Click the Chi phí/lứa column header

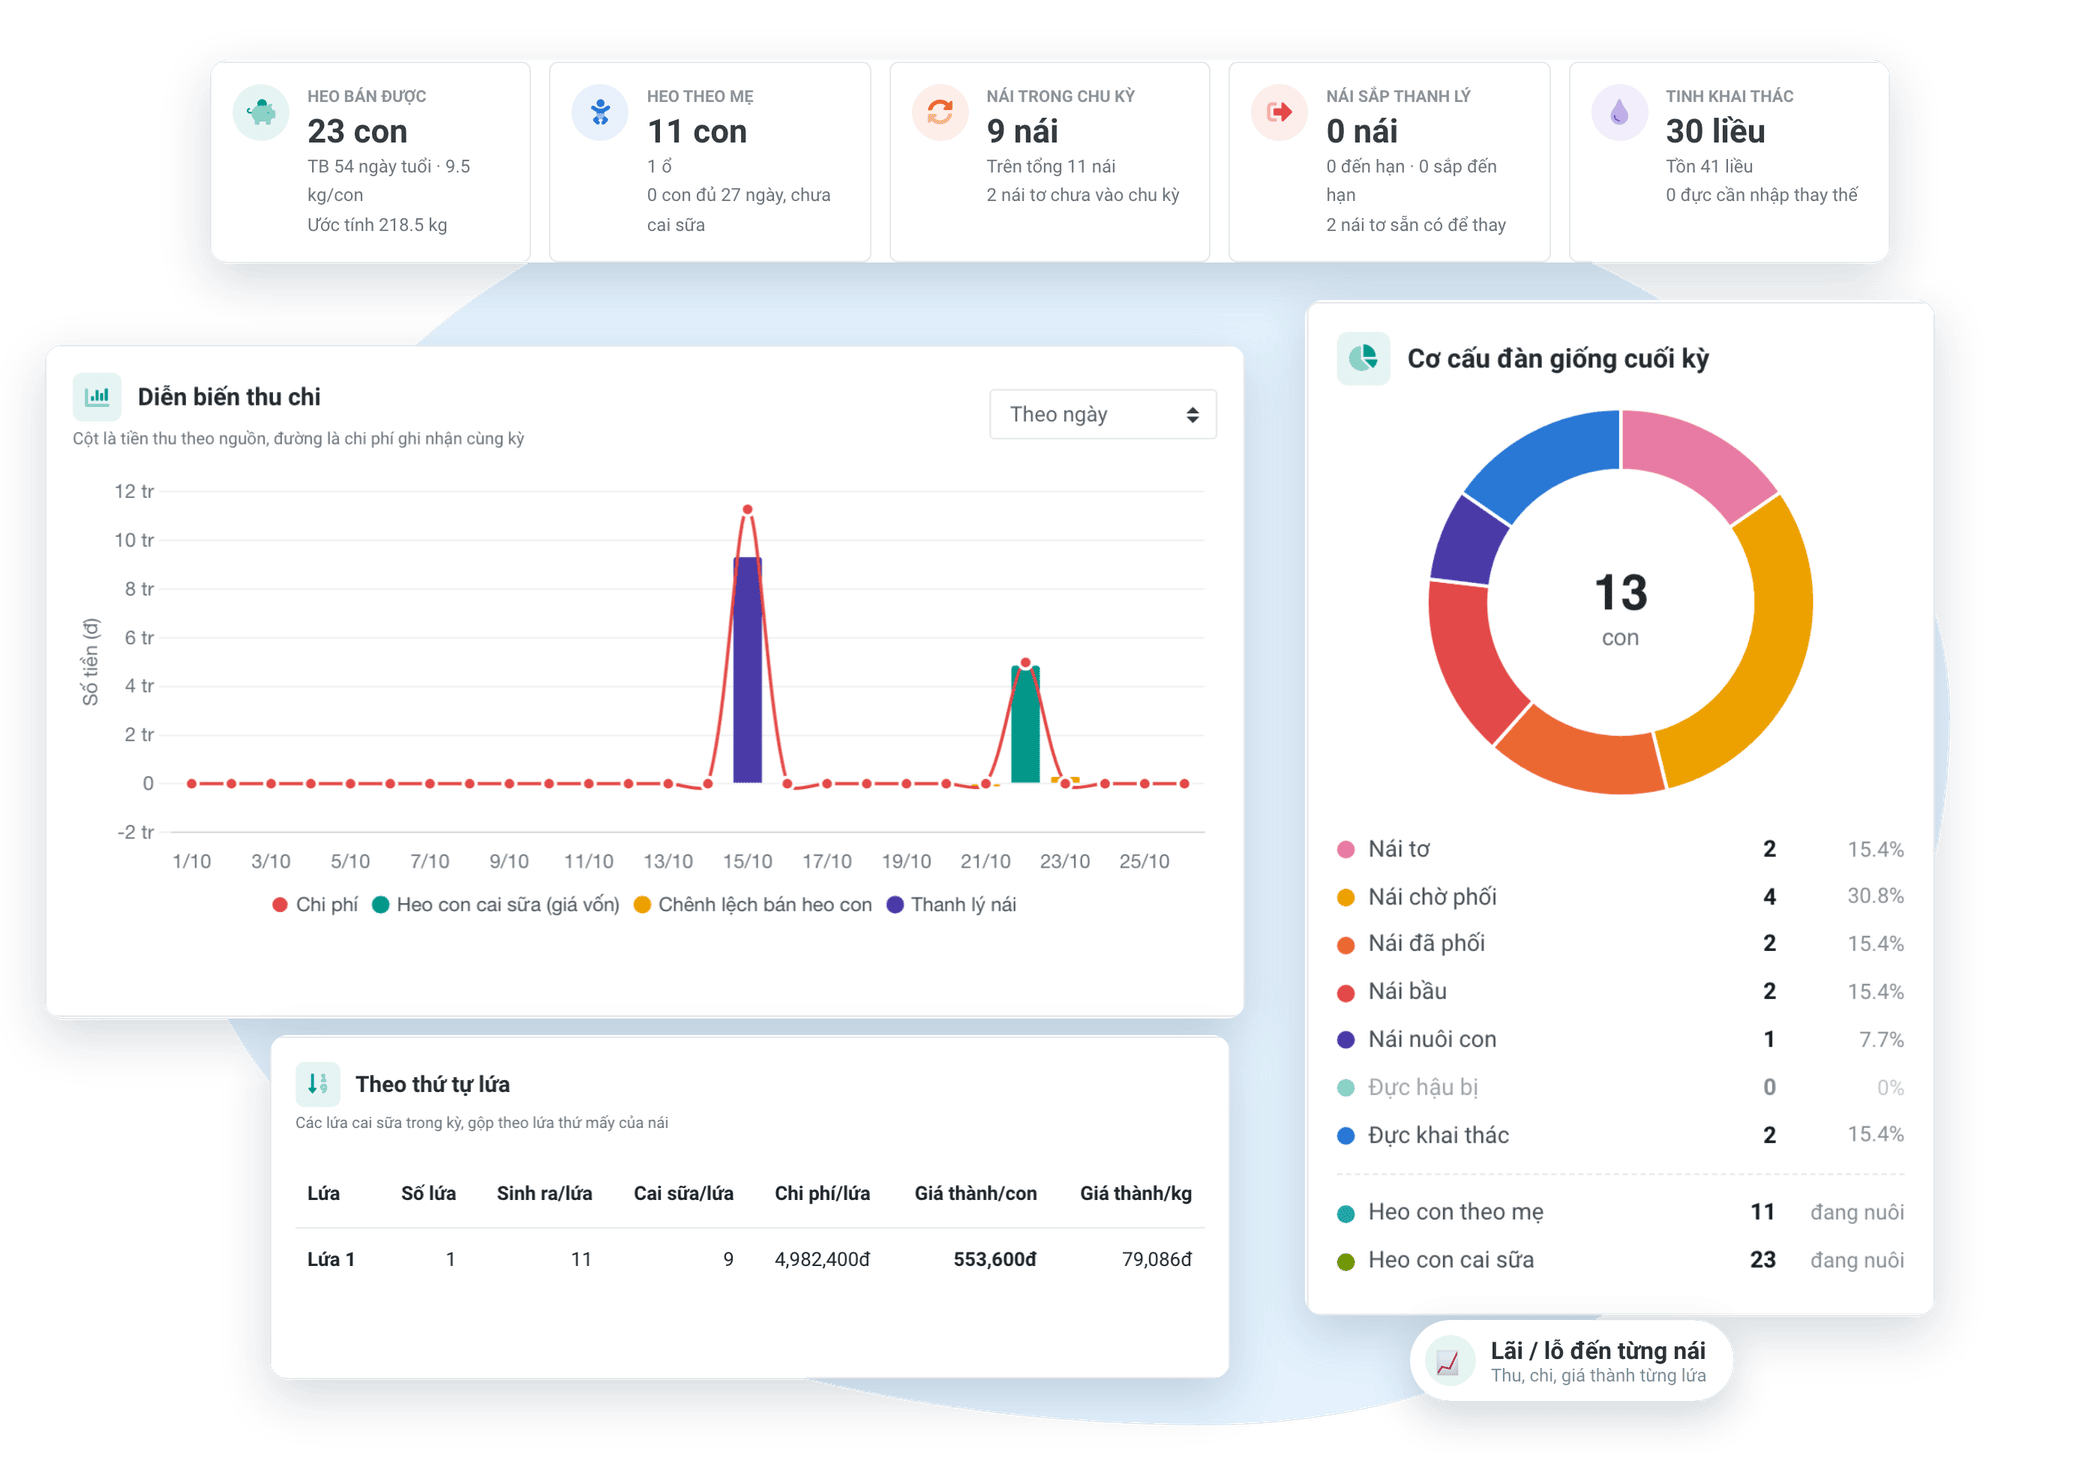822,1193
